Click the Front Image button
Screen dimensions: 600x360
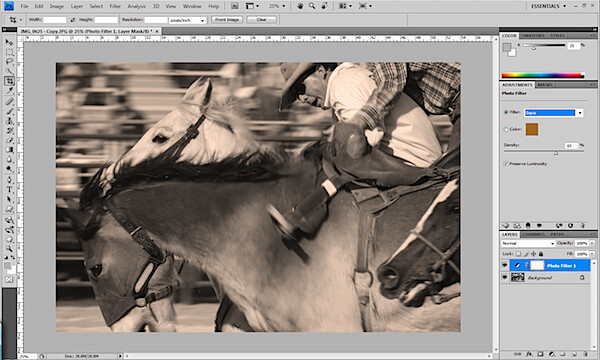coord(227,20)
